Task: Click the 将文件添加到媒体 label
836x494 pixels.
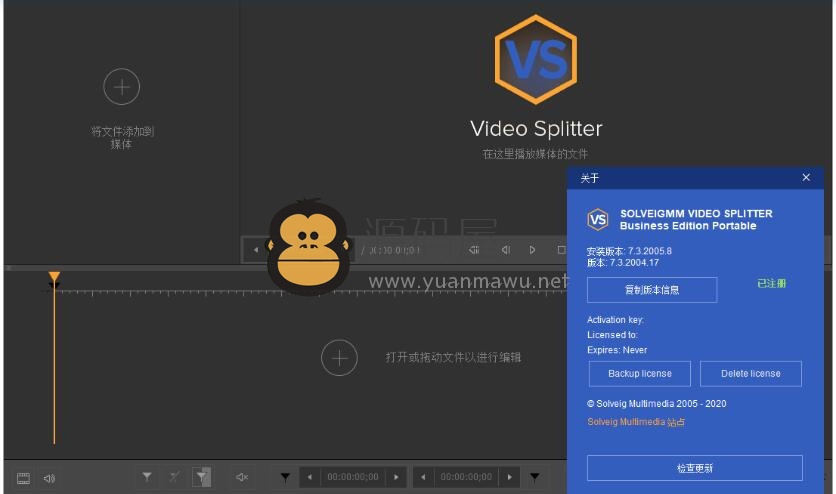Action: (x=122, y=137)
